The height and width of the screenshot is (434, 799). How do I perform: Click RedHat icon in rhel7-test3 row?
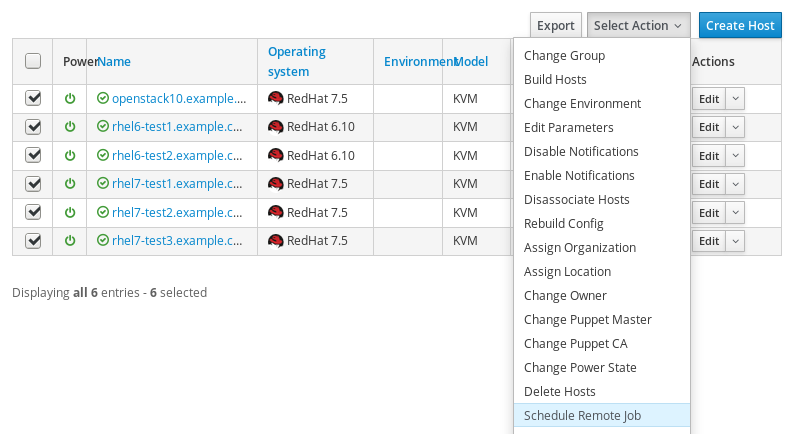(x=276, y=241)
